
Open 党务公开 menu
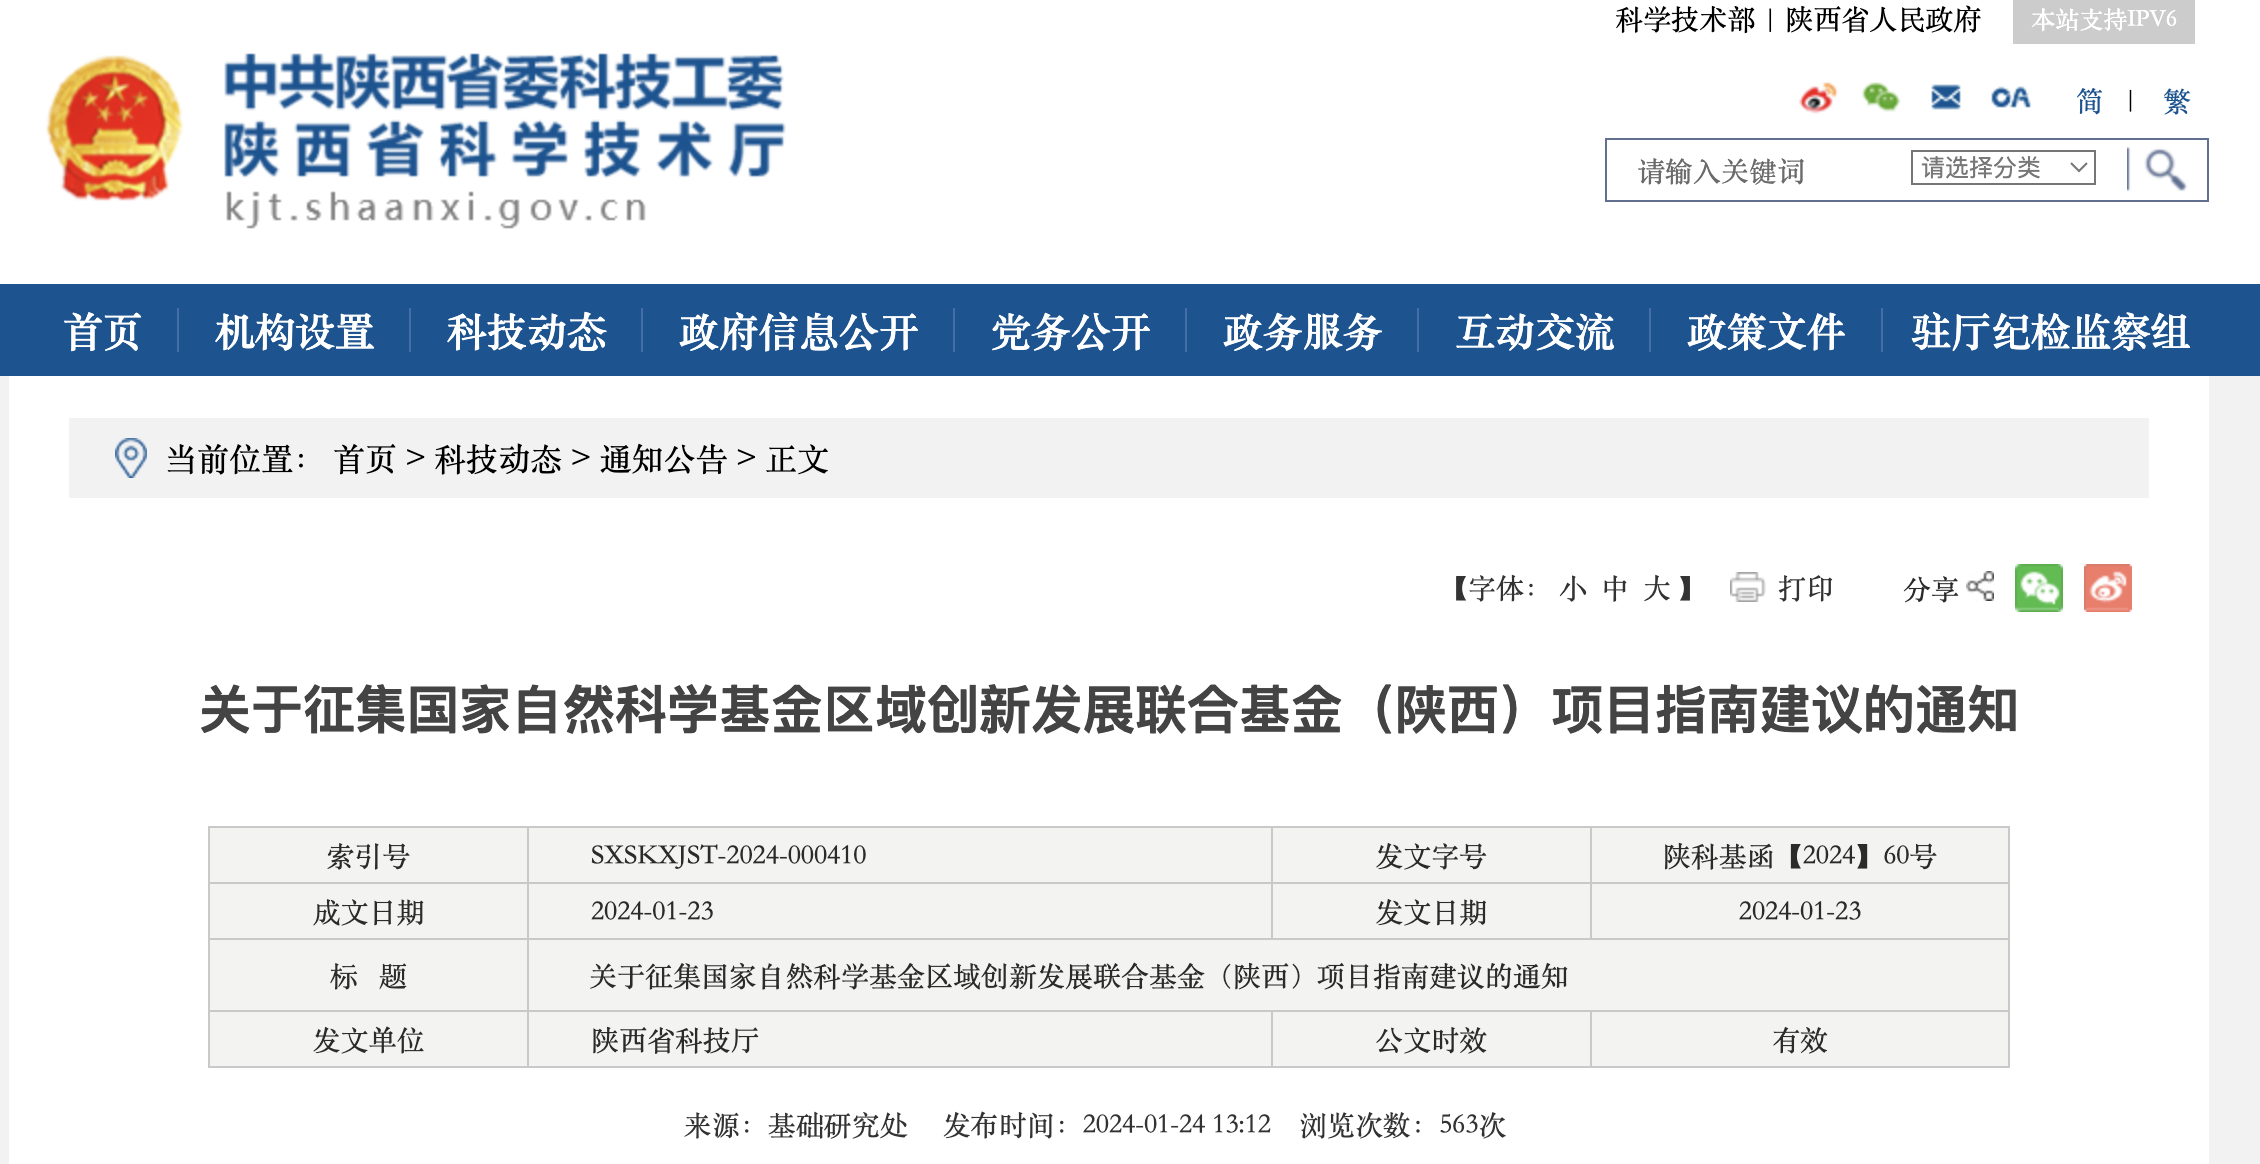click(1071, 331)
